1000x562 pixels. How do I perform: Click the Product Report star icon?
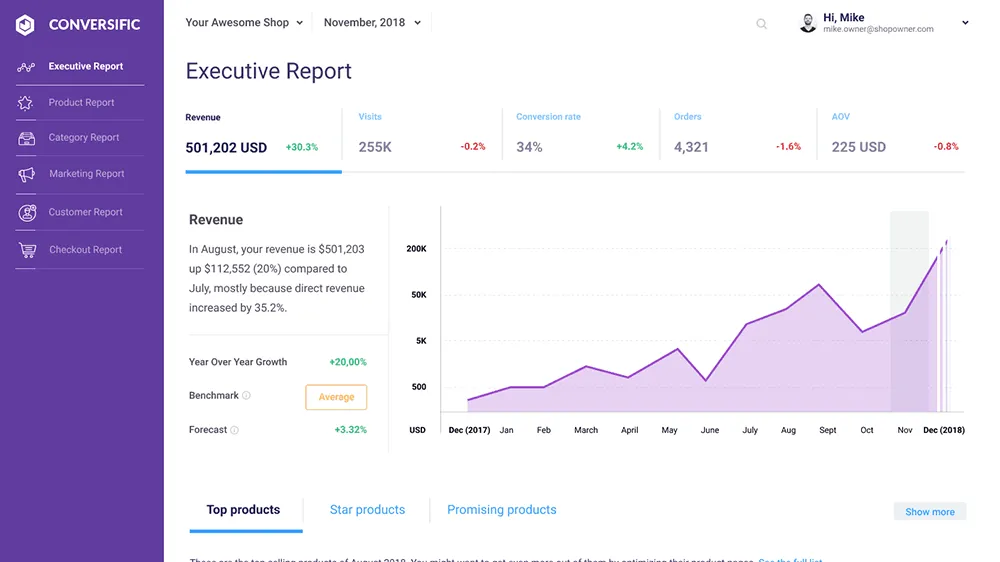point(26,103)
